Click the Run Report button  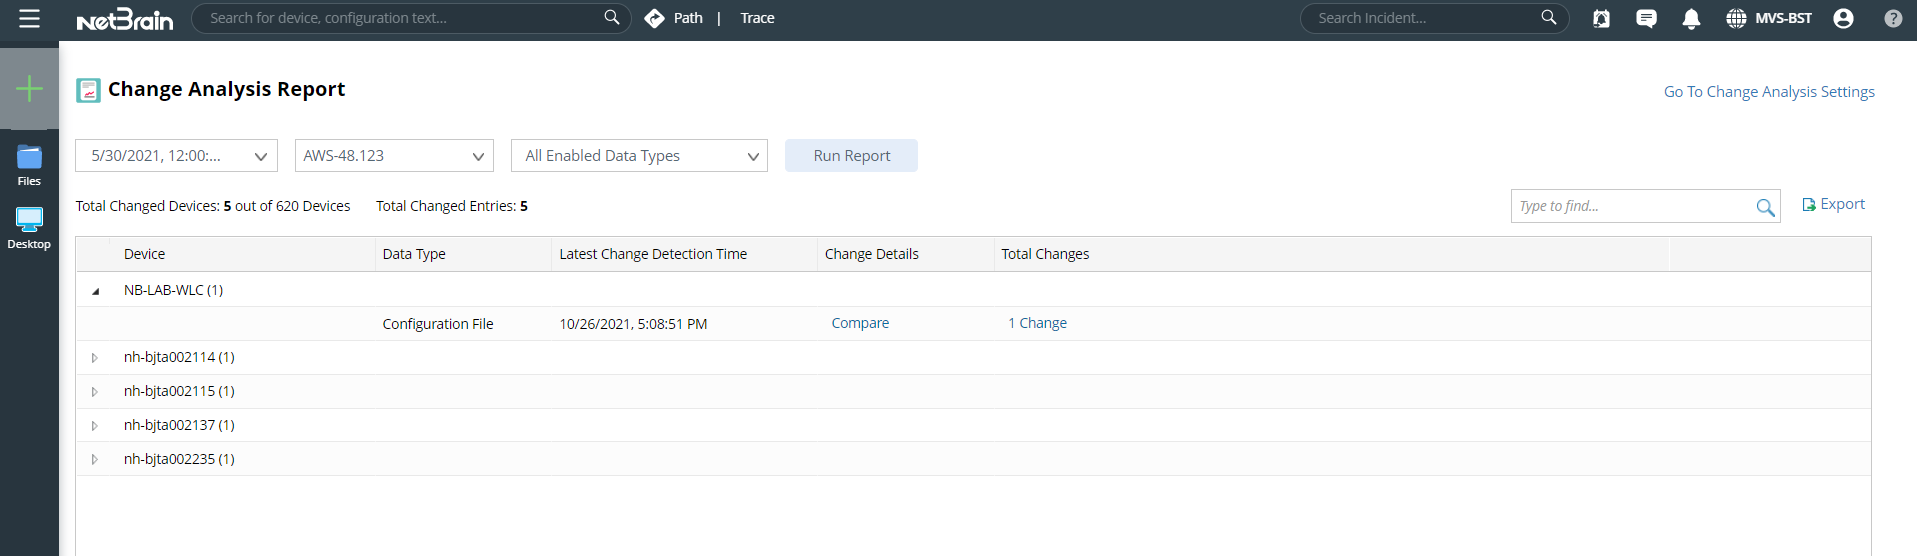[x=851, y=155]
